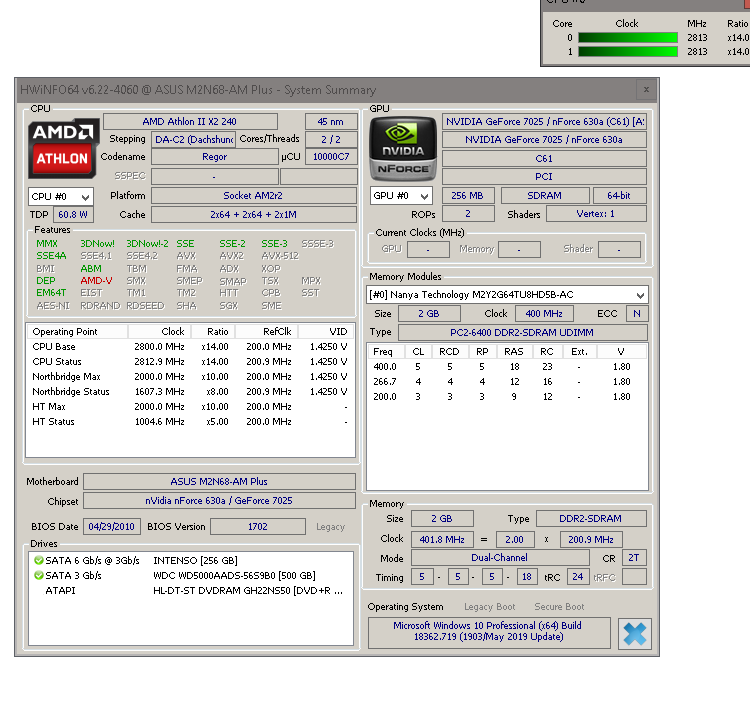Click the memory module Size 2 GB field

pyautogui.click(x=429, y=314)
